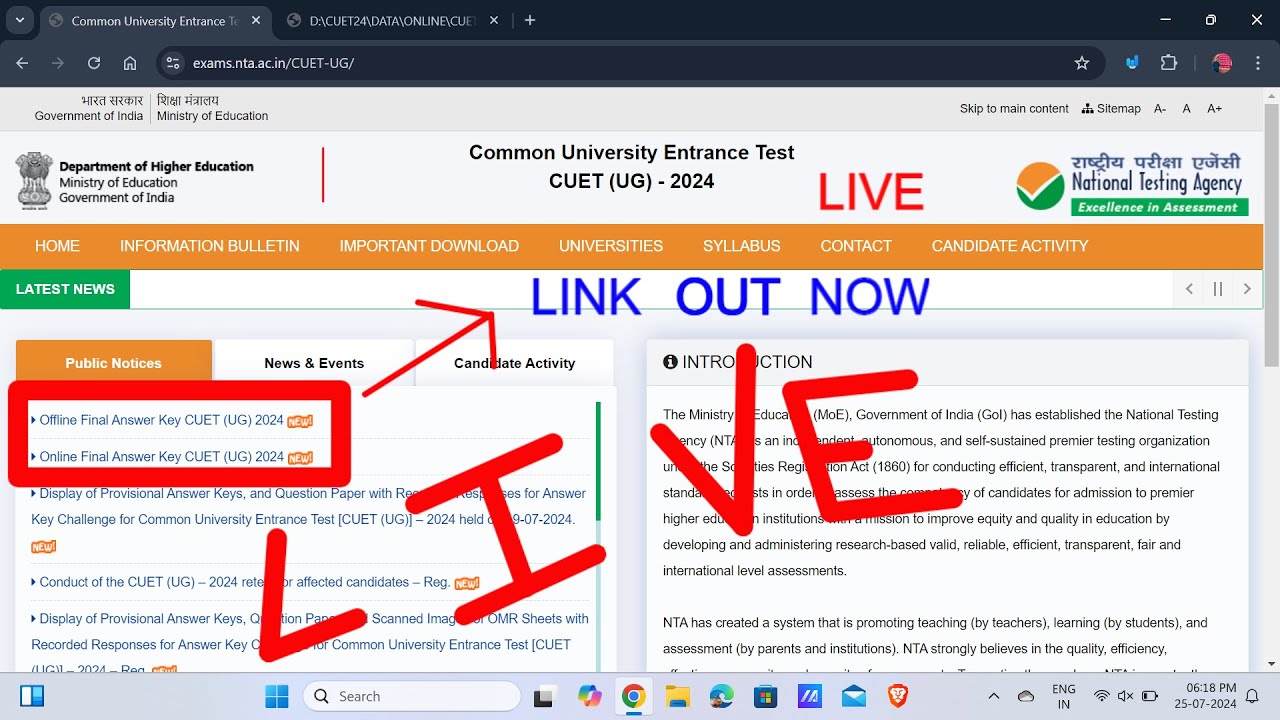The image size is (1280, 720).
Task: Show previous latest news item
Action: tap(1189, 289)
